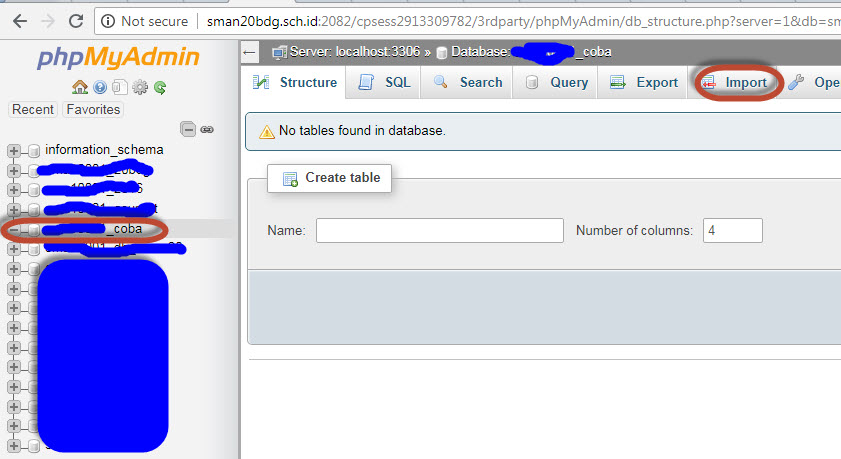Viewport: 841px width, 459px height.
Task: Click the Favorites button
Action: (x=92, y=109)
